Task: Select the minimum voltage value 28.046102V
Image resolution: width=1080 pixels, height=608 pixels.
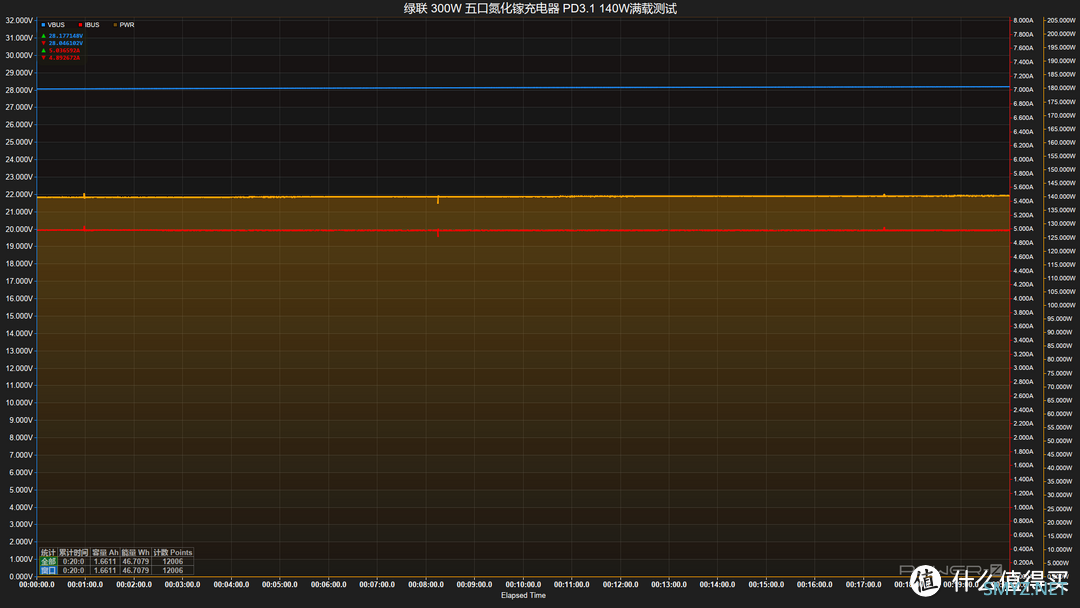Action: (x=65, y=43)
